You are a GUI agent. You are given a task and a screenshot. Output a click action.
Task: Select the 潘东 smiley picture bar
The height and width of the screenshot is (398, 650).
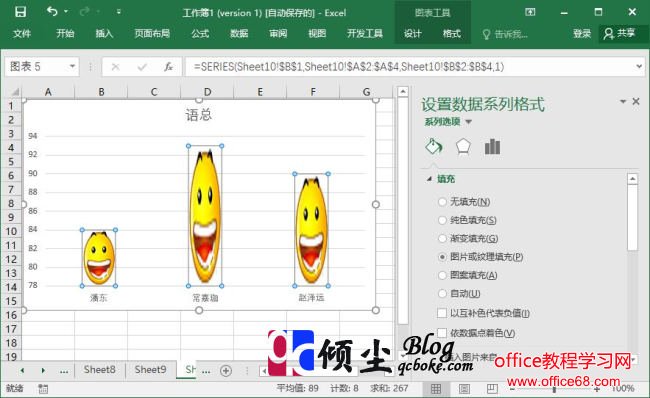(x=99, y=258)
